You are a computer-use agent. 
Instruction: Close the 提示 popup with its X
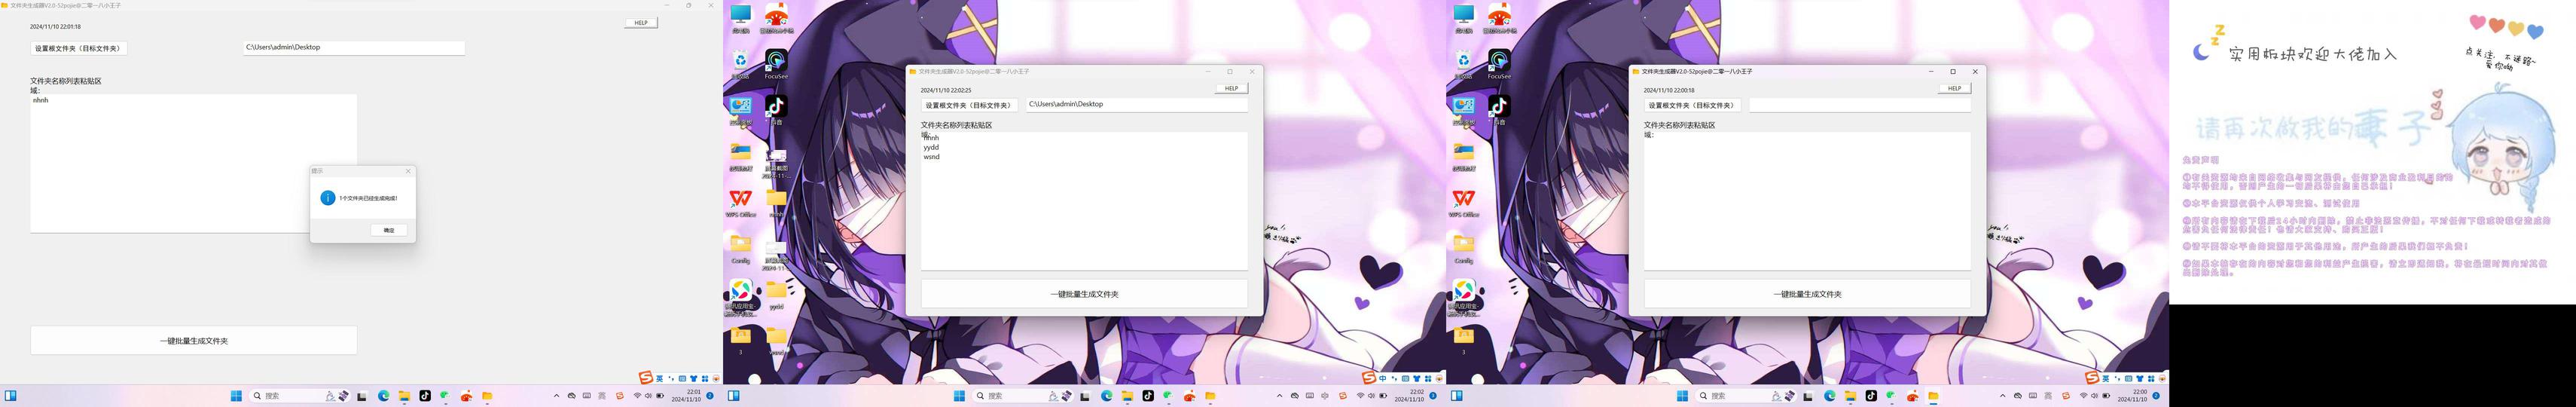408,171
